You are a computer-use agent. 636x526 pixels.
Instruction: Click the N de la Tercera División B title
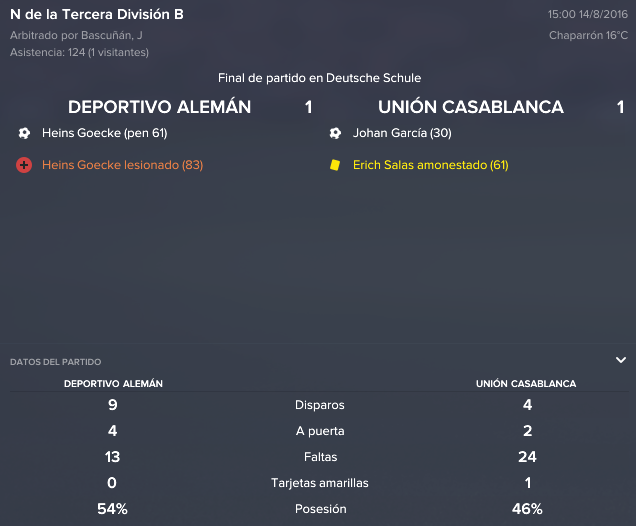coord(97,15)
